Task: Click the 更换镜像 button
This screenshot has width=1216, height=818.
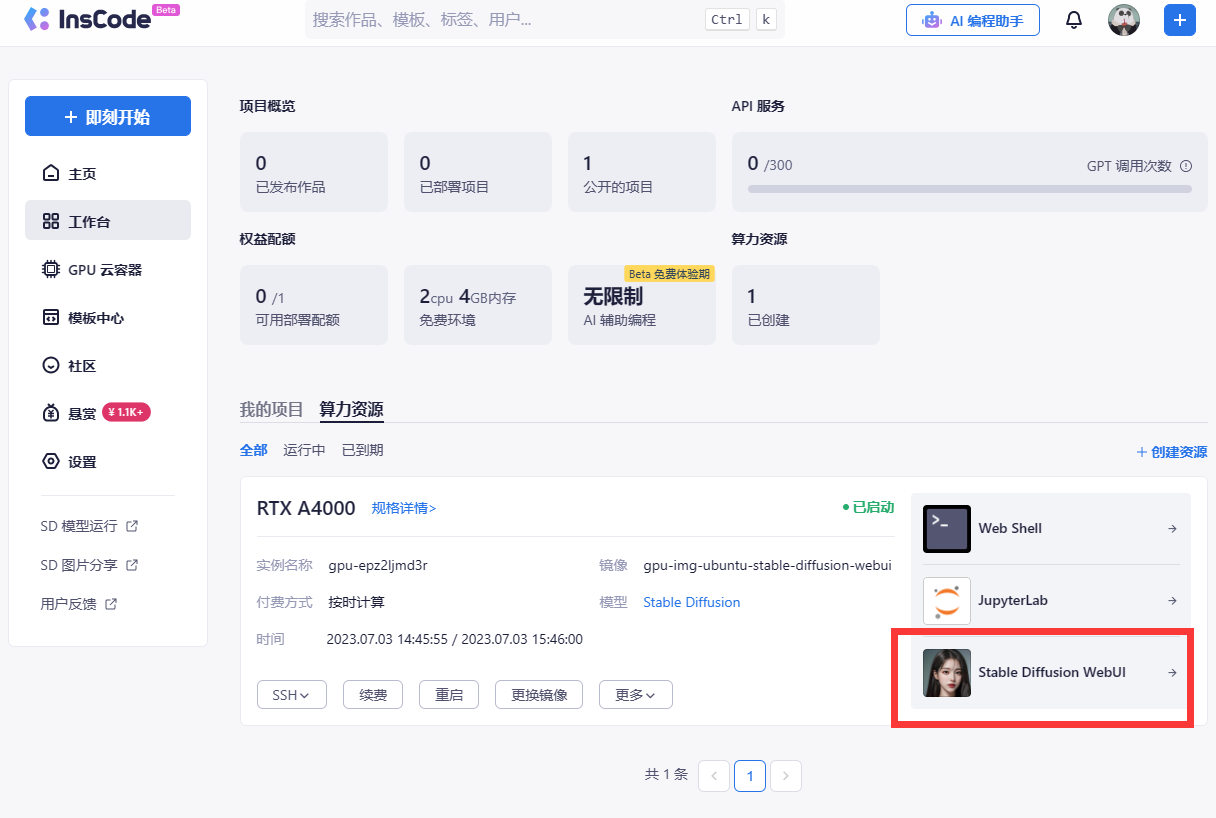Action: pyautogui.click(x=539, y=694)
